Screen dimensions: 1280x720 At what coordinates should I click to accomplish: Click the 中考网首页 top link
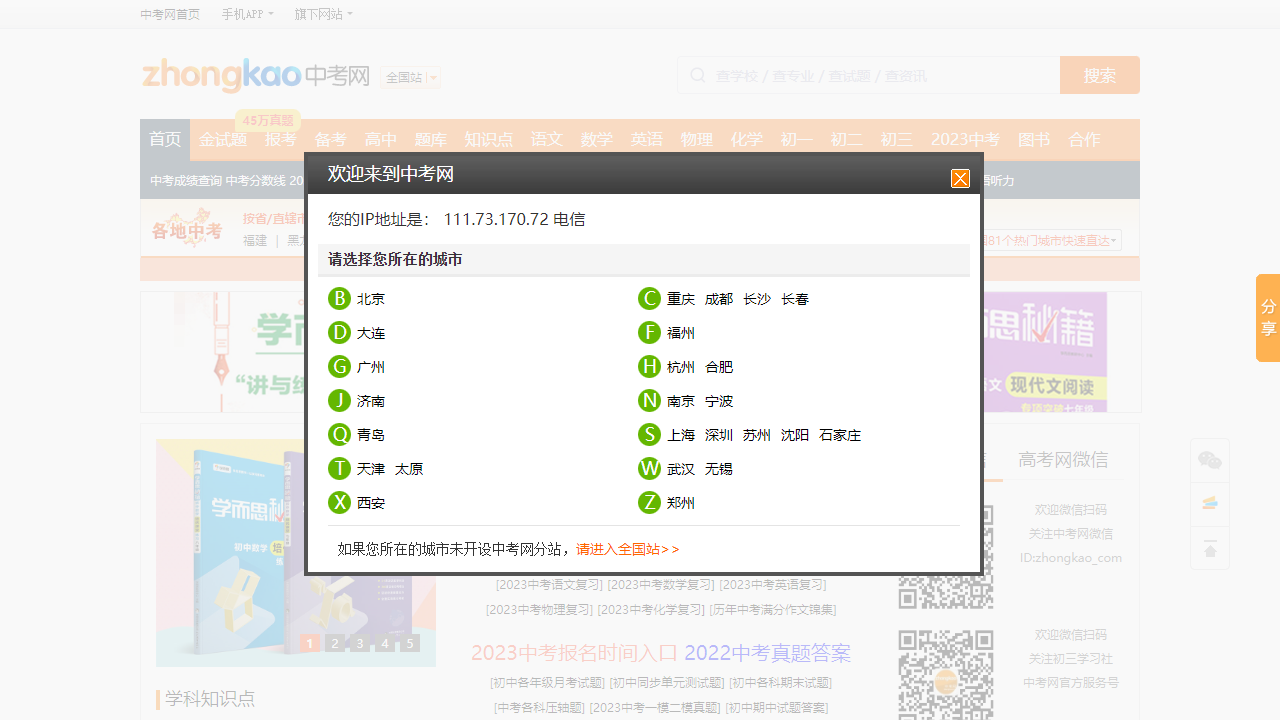[170, 14]
